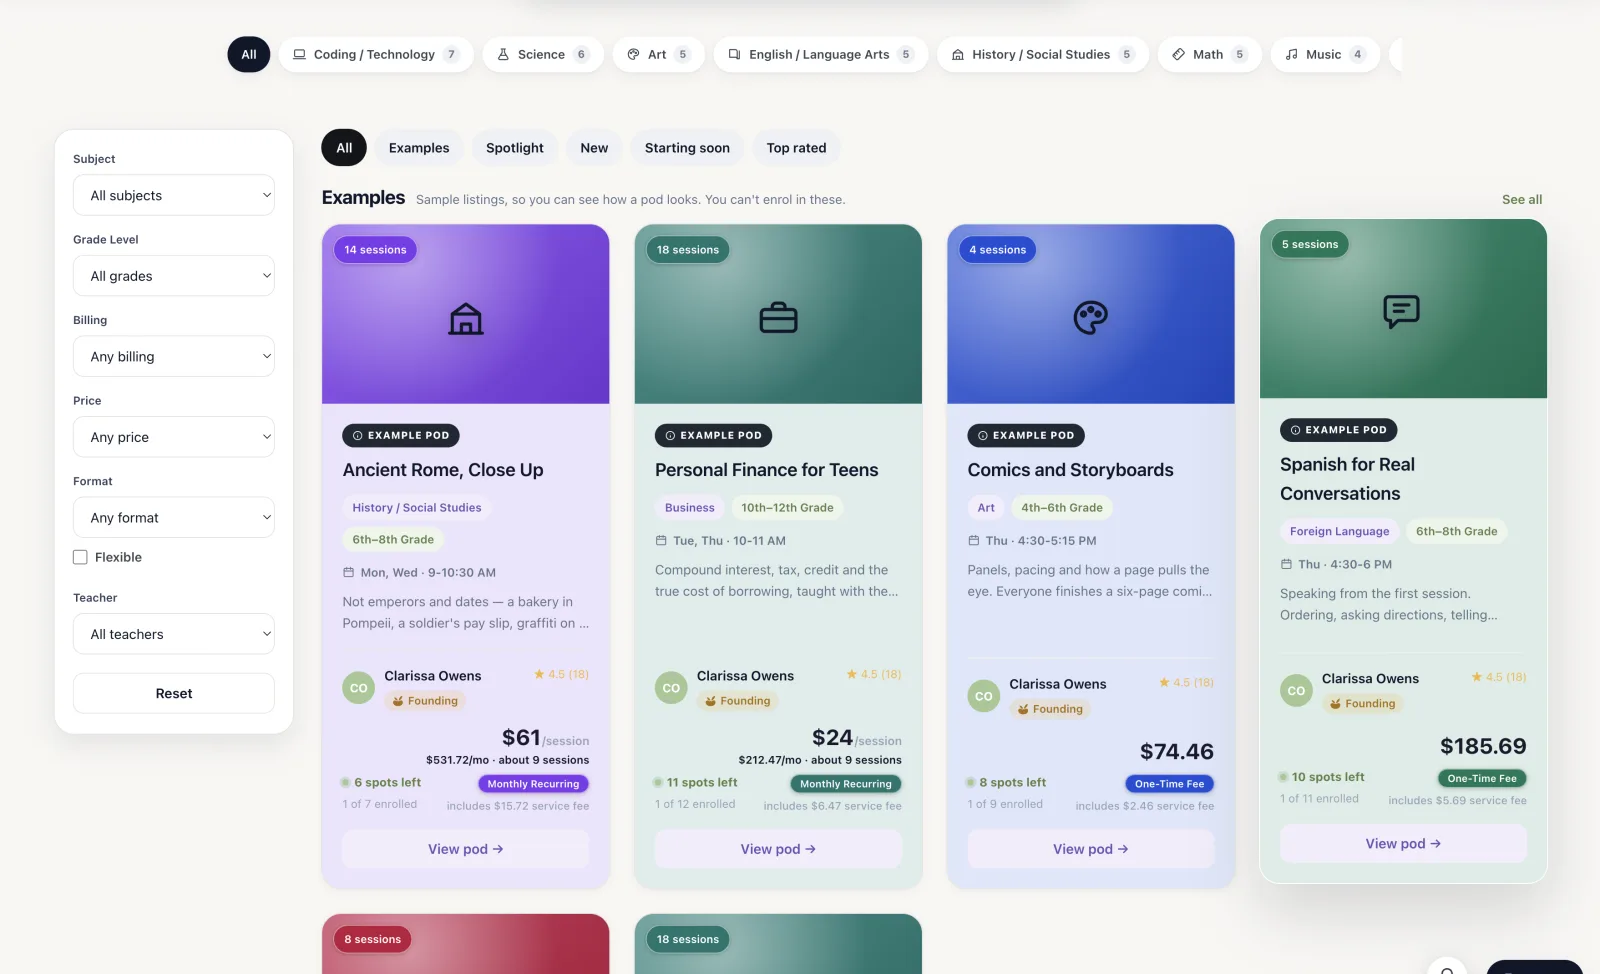Enable the Flexible checkbox

click(x=80, y=557)
